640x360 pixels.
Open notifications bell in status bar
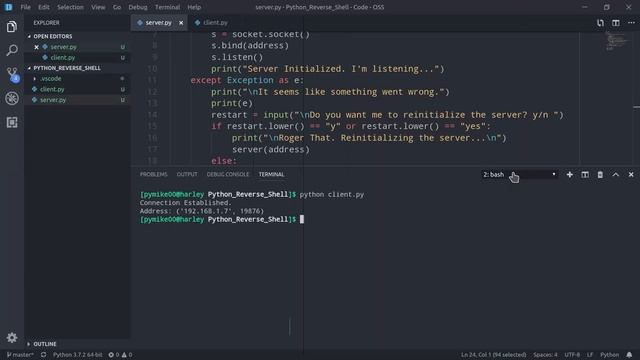(629, 355)
